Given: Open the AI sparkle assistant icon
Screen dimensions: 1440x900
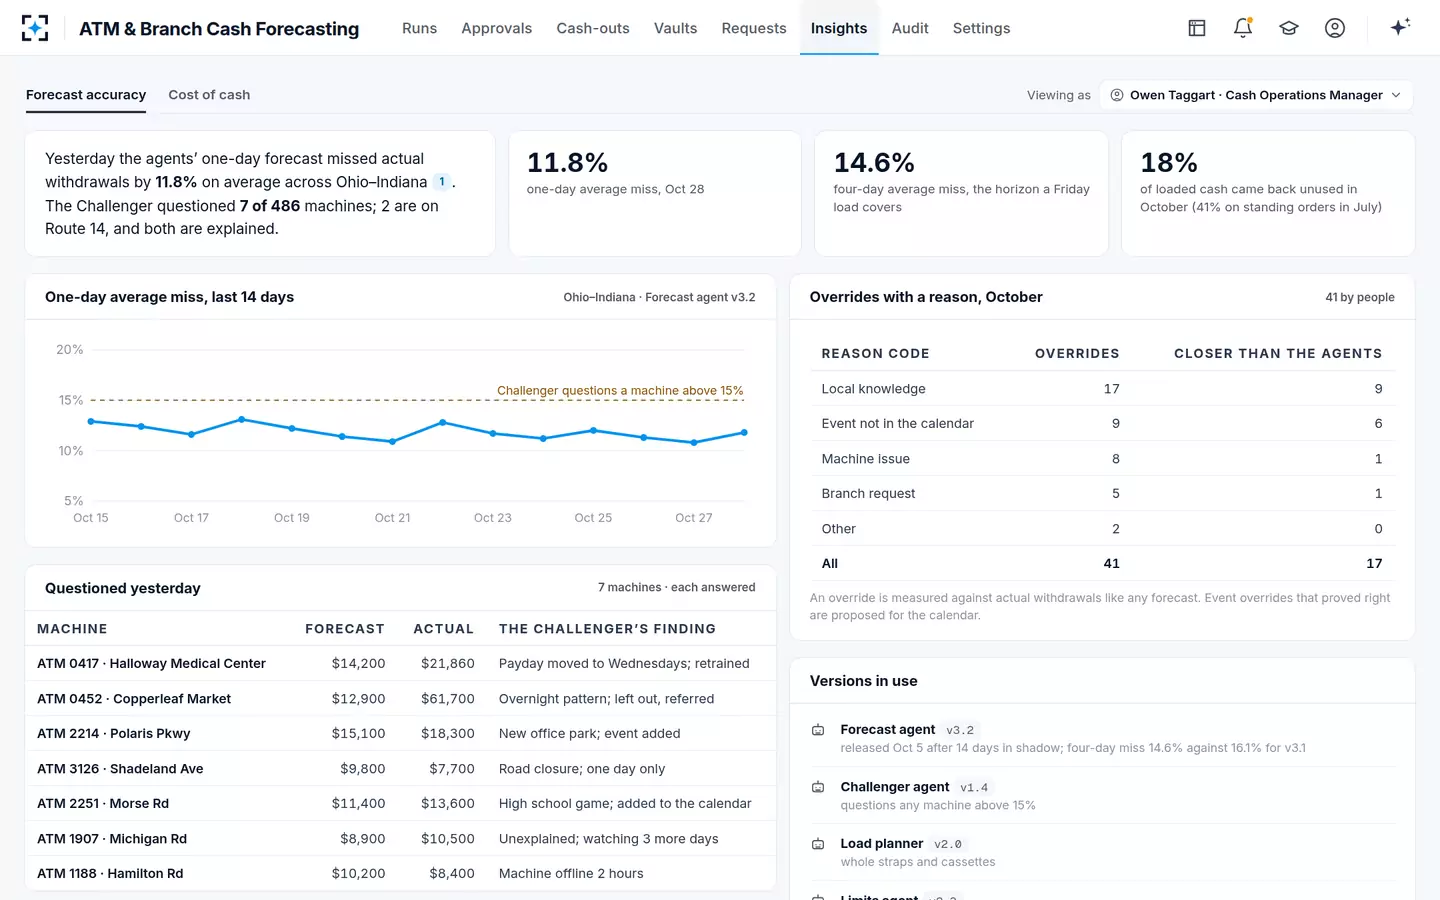Looking at the screenshot, I should (1400, 27).
